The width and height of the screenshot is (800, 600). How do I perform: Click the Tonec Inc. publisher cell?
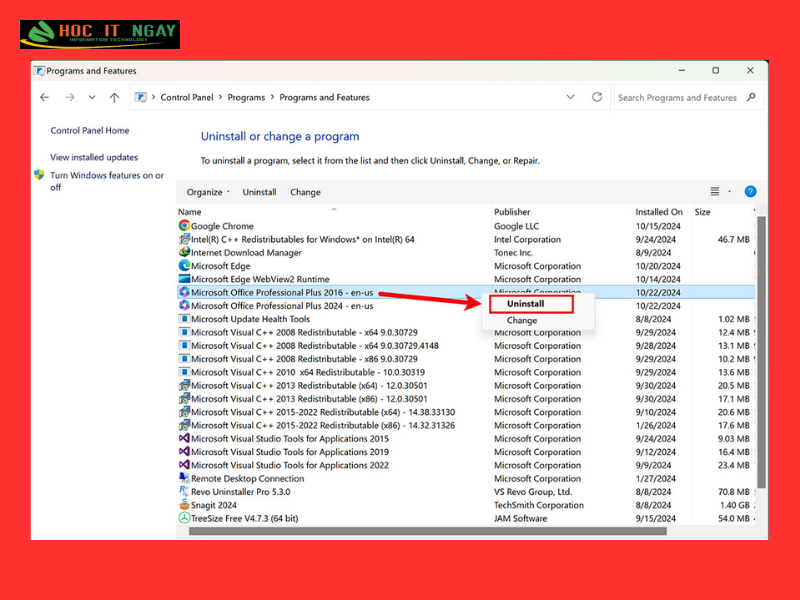[513, 253]
